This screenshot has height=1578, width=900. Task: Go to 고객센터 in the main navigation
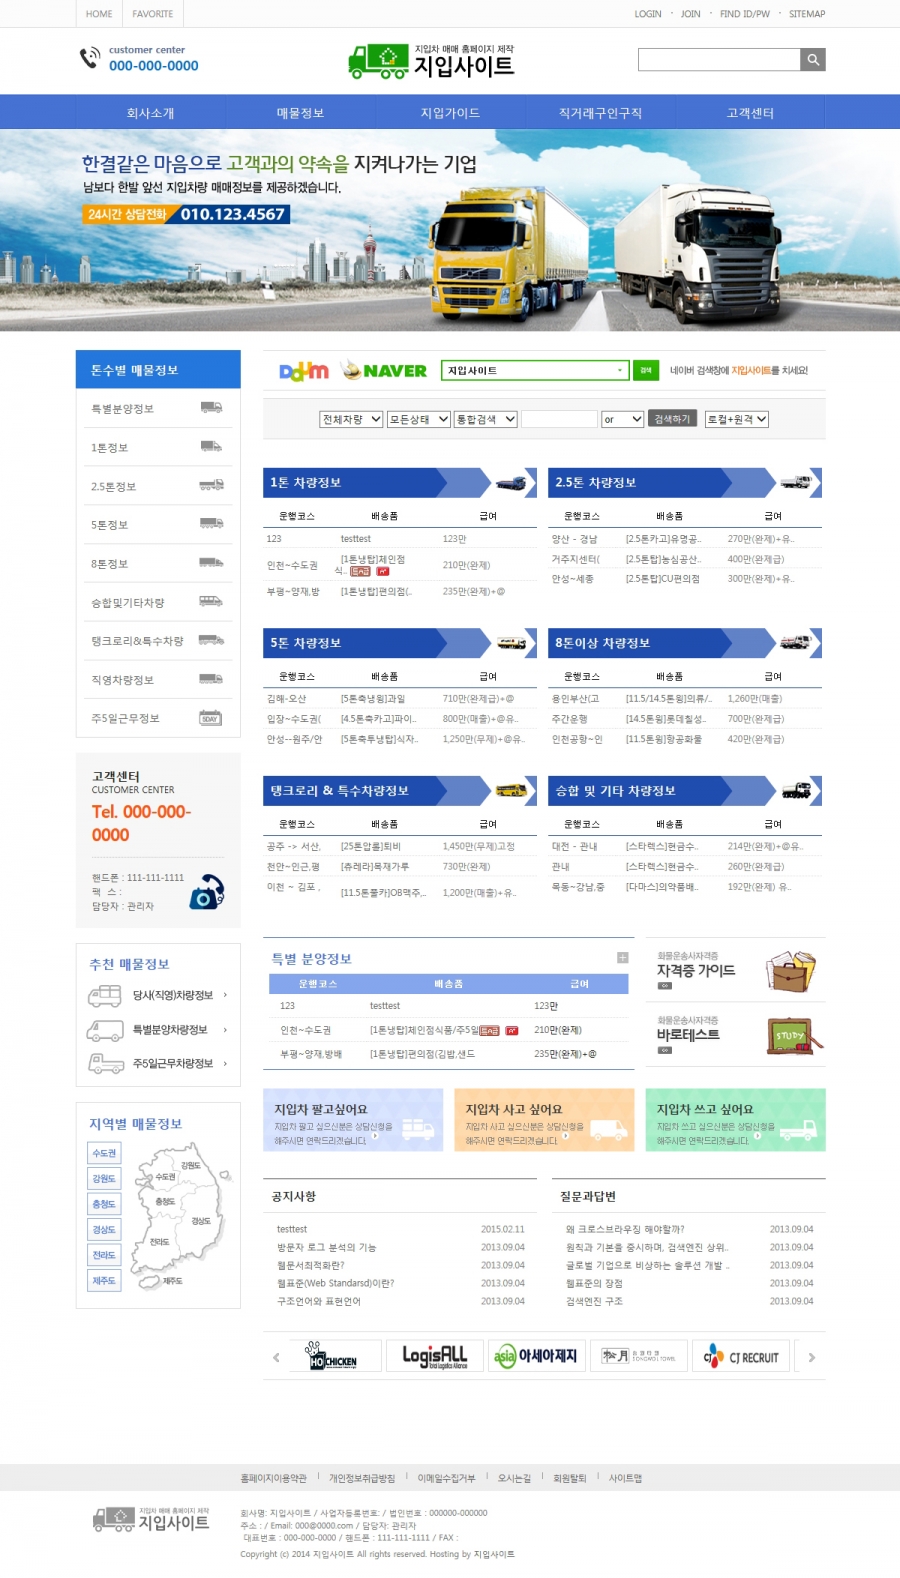(x=750, y=113)
